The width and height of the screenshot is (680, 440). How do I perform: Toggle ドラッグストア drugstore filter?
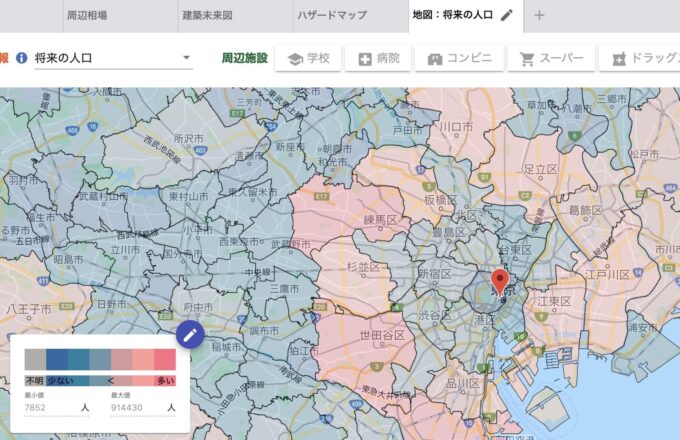click(640, 59)
